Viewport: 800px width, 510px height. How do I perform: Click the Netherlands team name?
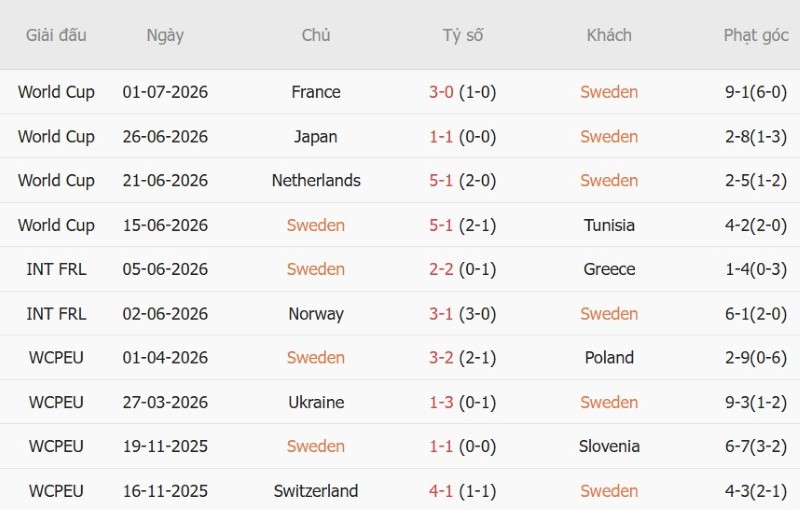point(316,181)
